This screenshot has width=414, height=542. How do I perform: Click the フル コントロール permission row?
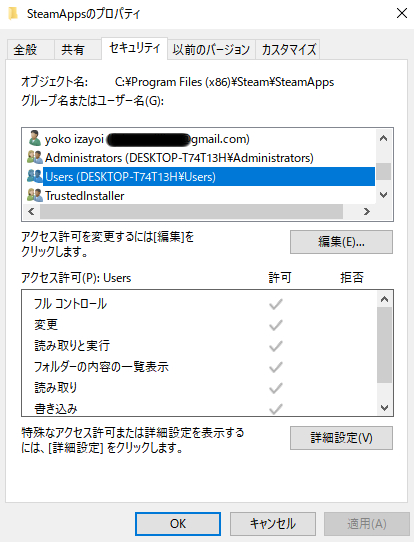coord(200,304)
